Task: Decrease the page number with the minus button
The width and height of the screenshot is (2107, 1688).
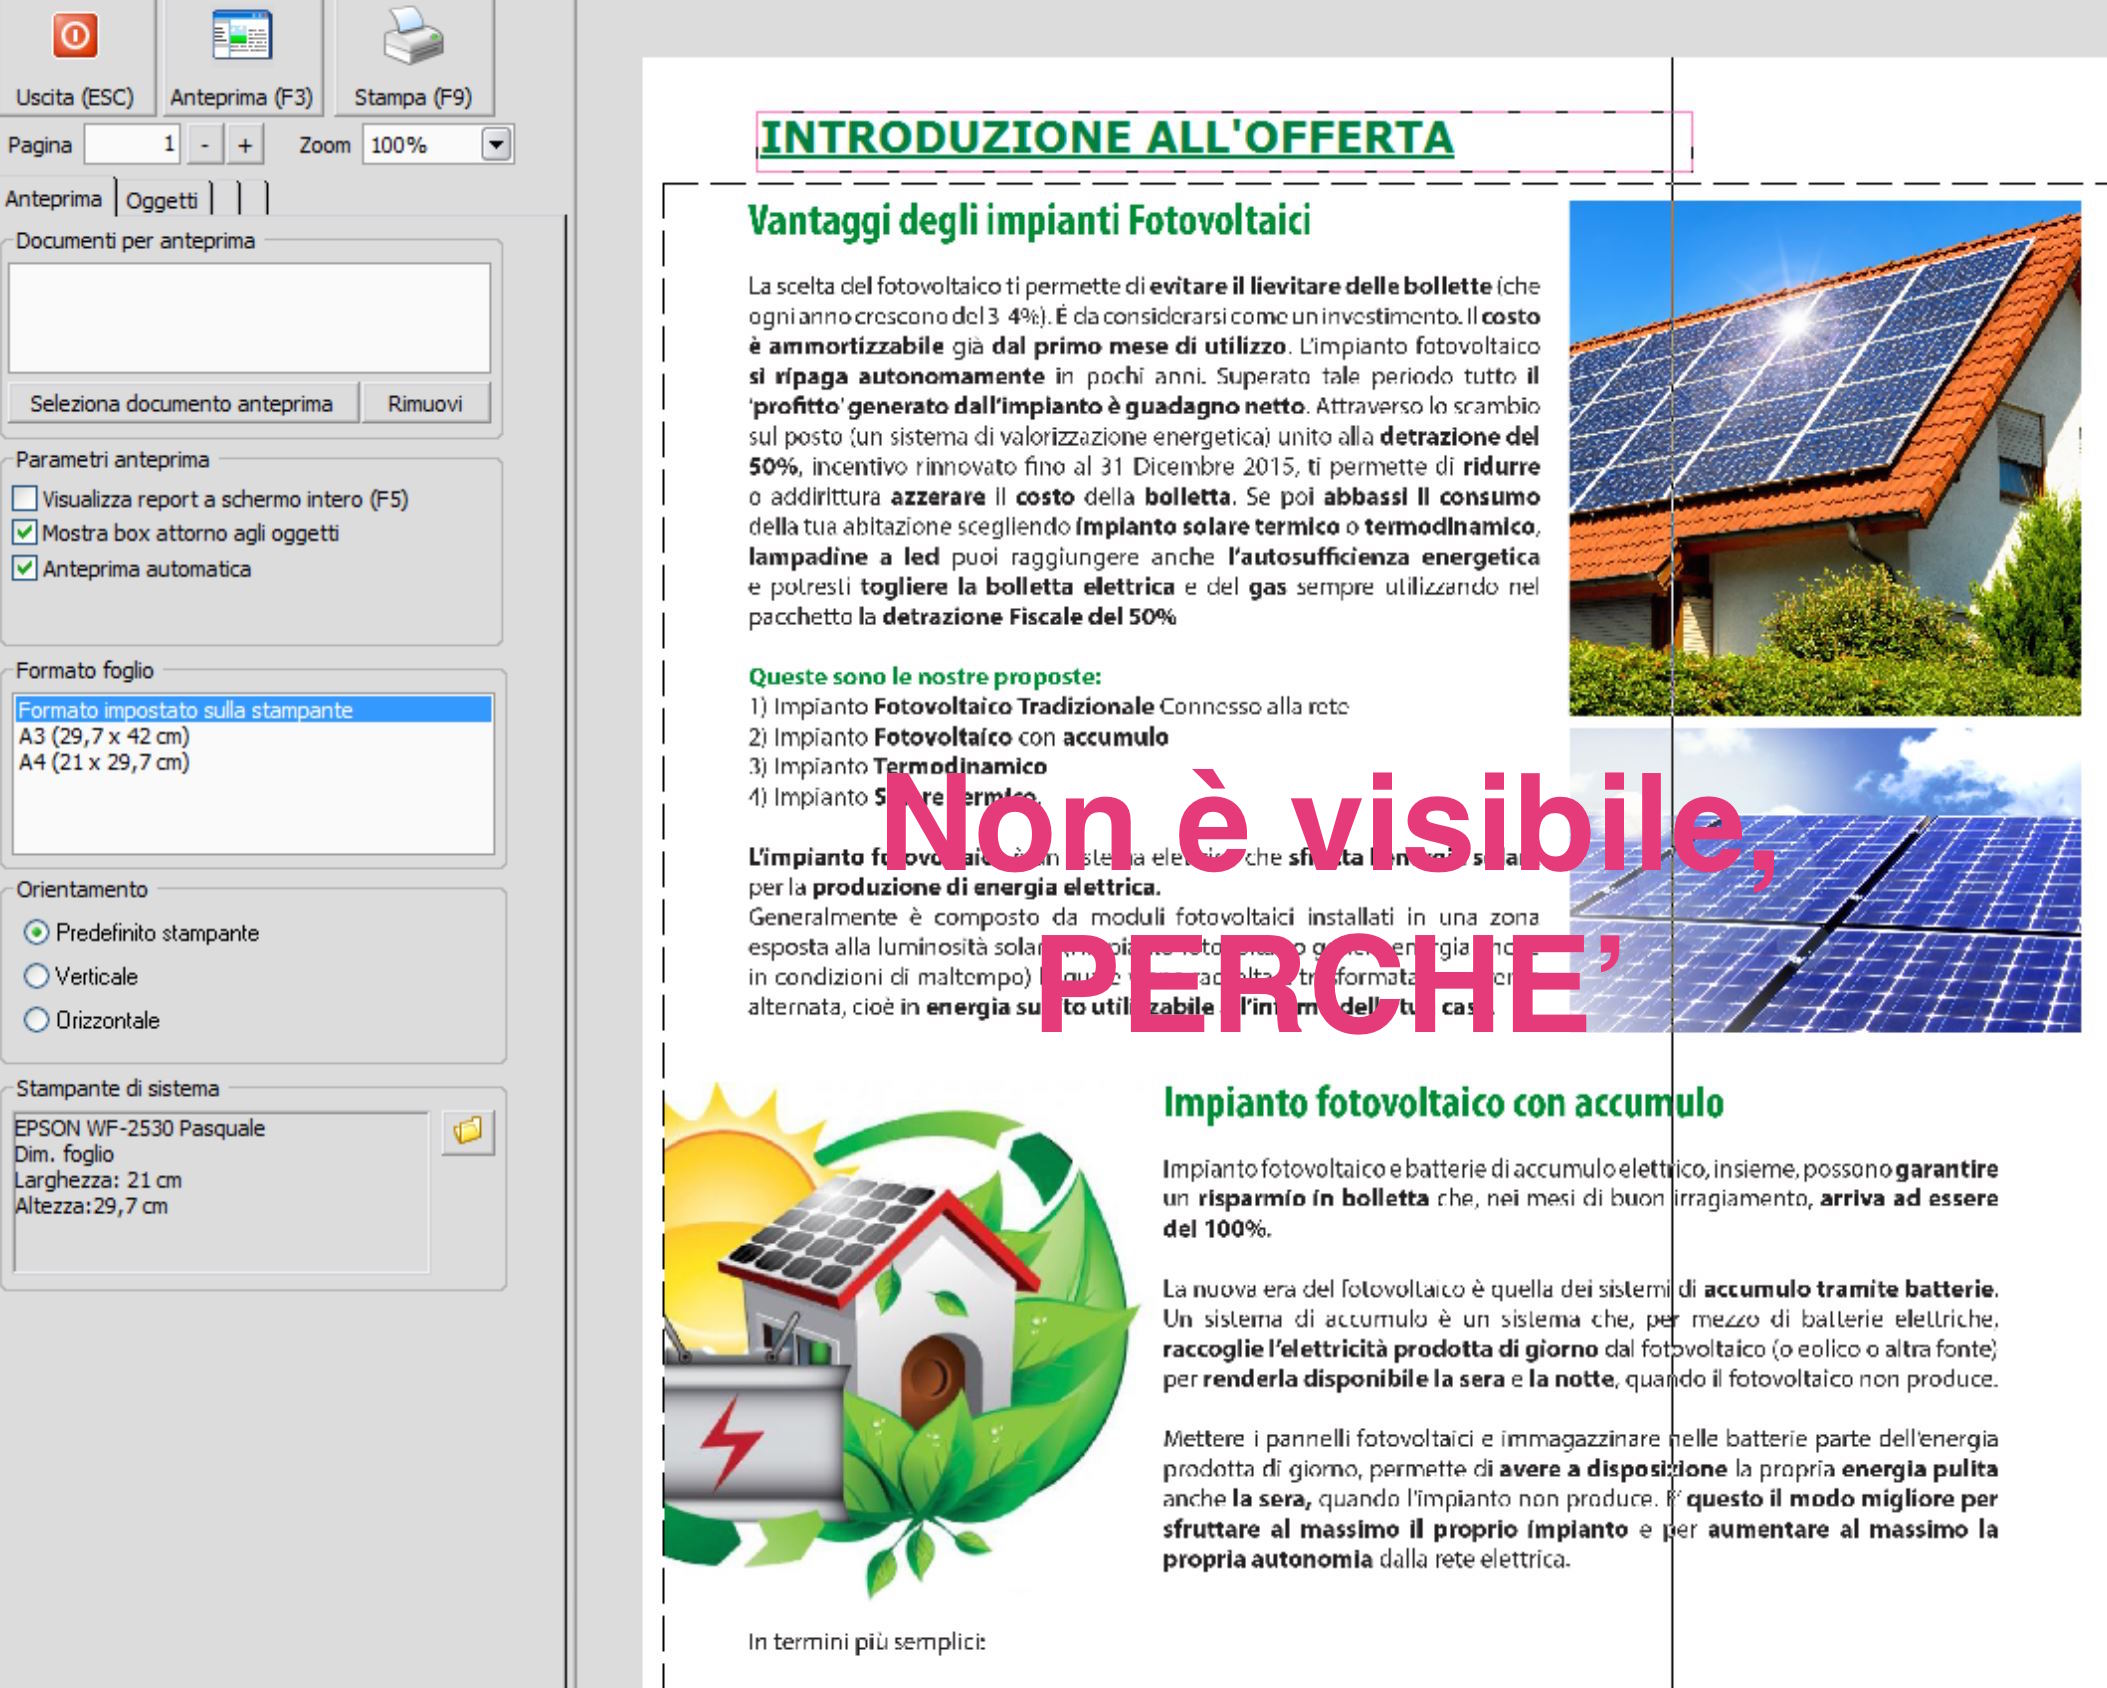Action: [x=205, y=145]
